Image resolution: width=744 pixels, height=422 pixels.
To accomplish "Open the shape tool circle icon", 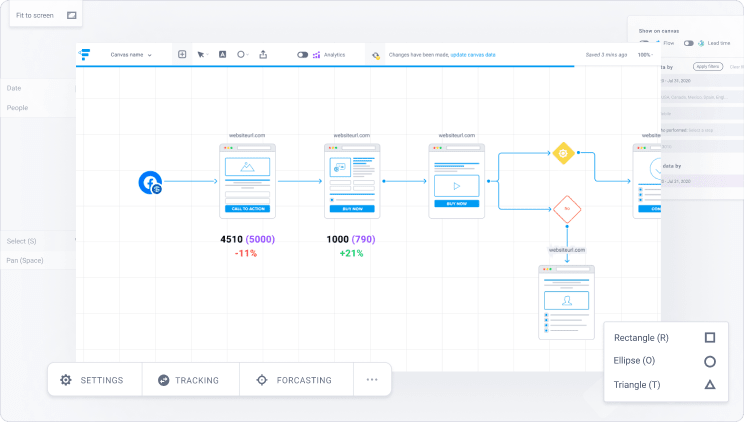I will point(242,55).
